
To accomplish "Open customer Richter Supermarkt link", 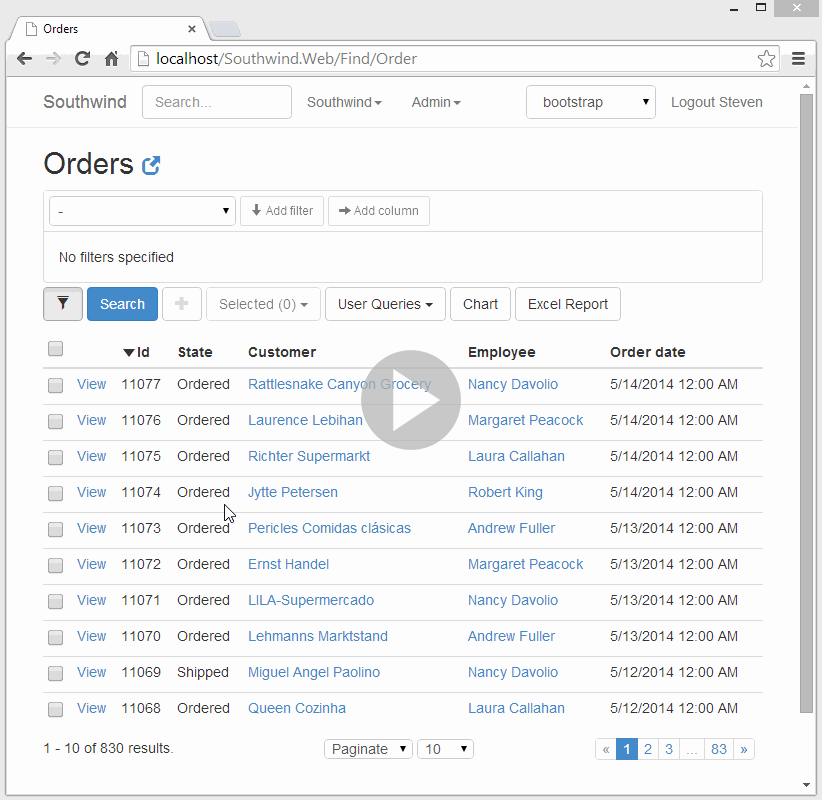I will pyautogui.click(x=309, y=456).
